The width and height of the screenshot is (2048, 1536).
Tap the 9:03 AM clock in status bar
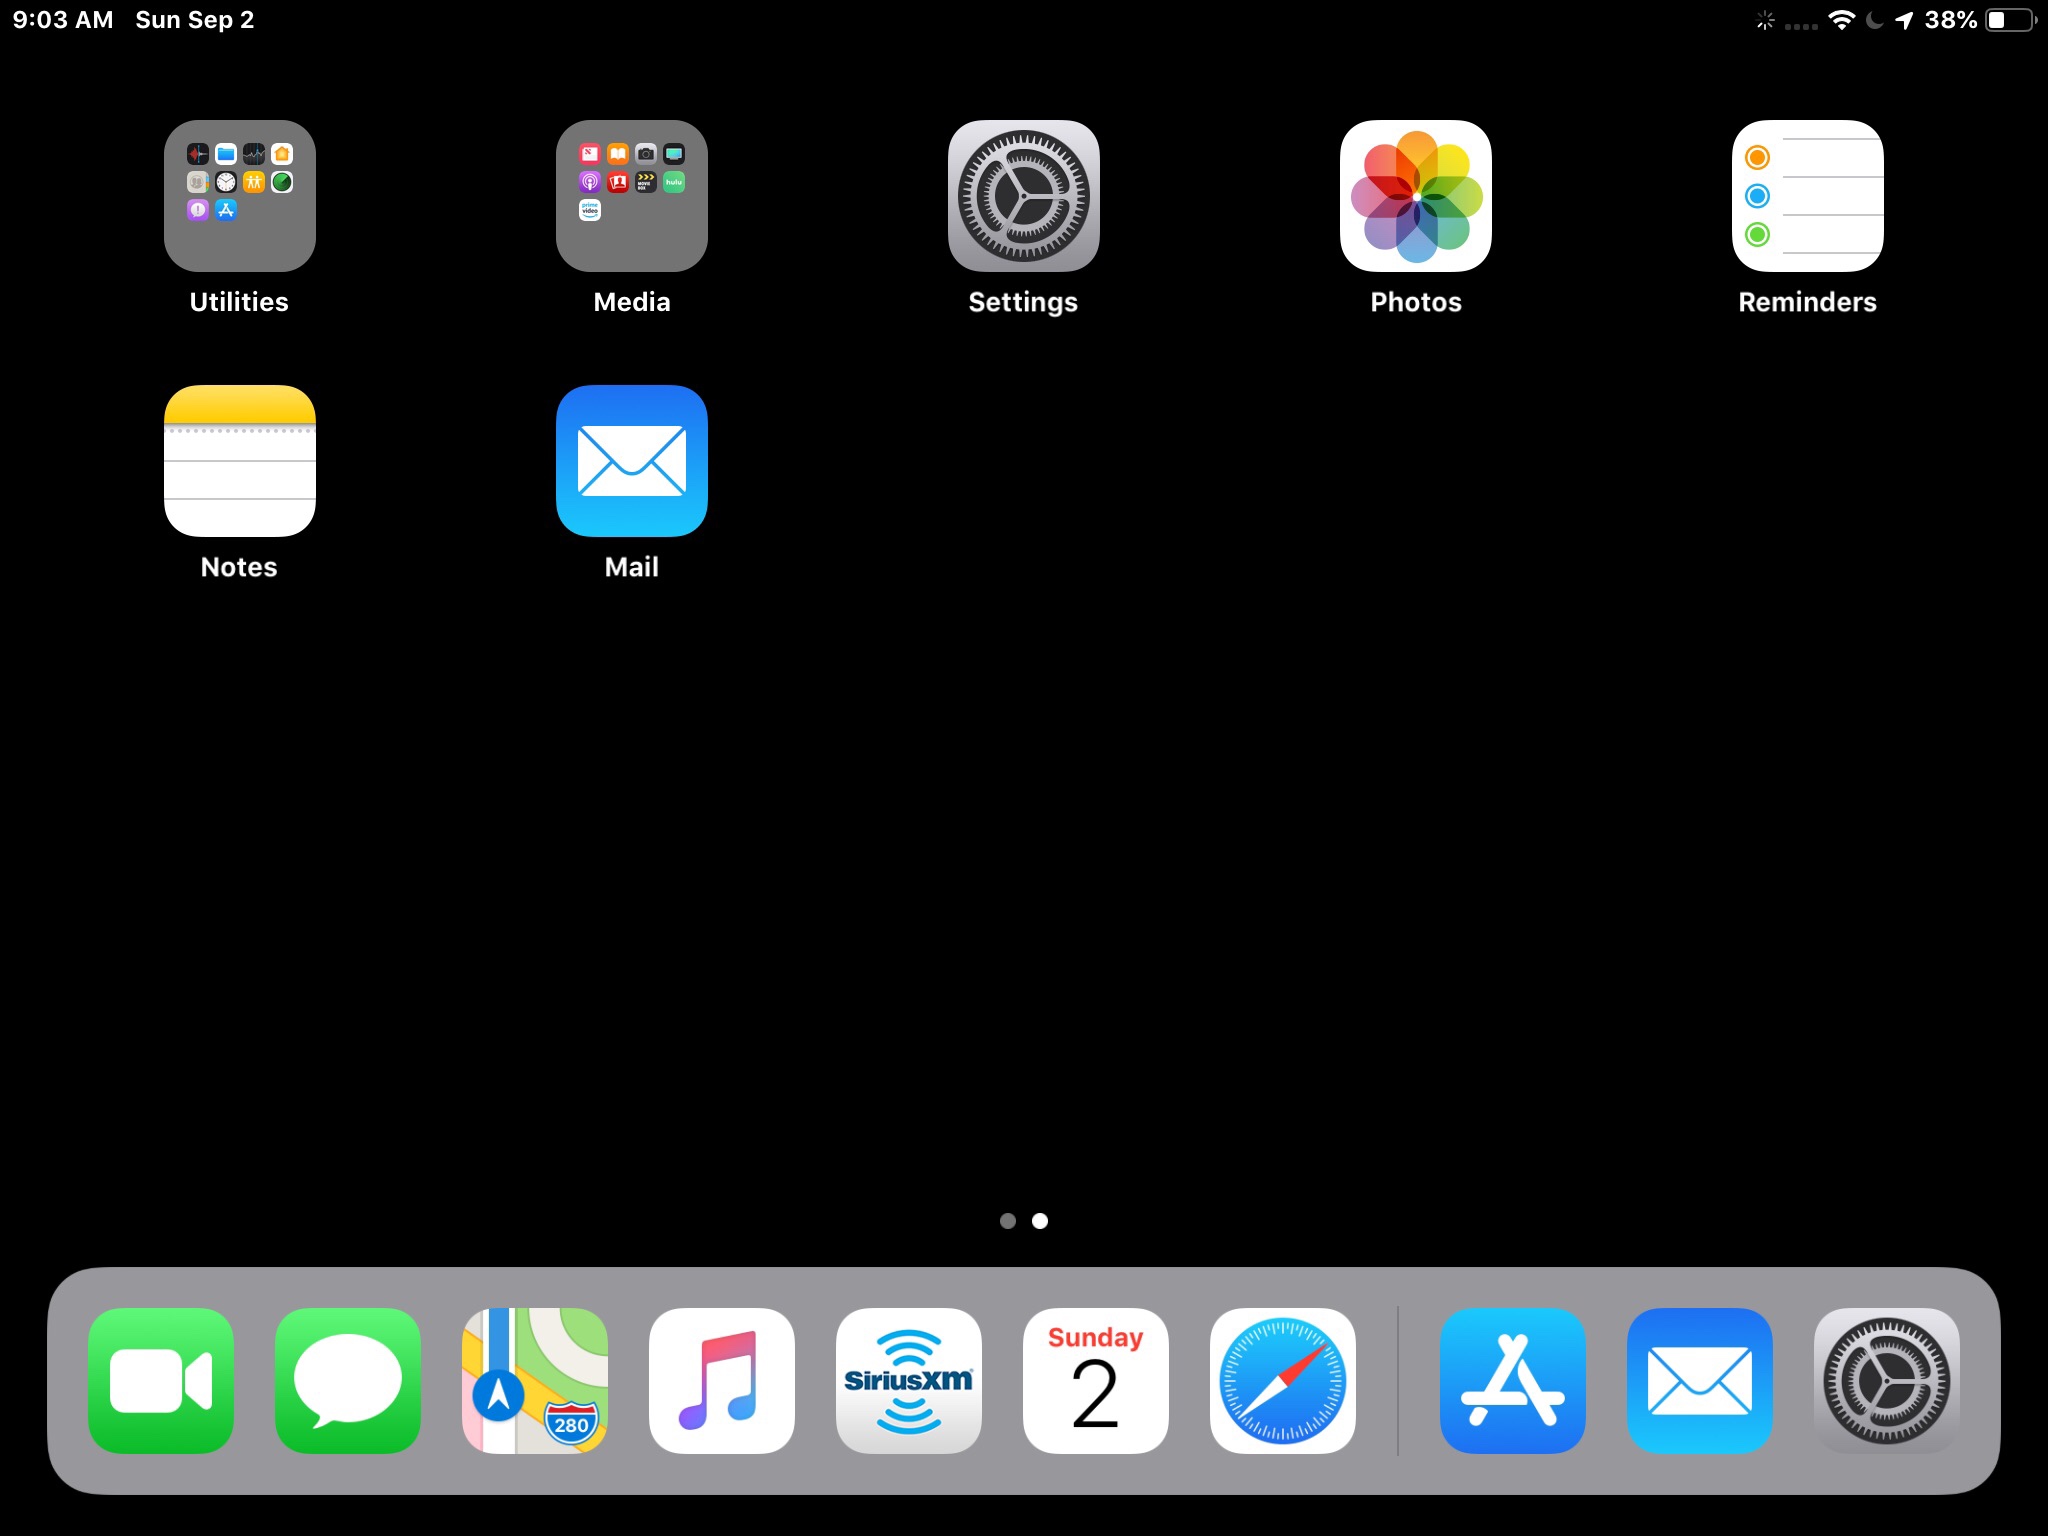tap(63, 20)
